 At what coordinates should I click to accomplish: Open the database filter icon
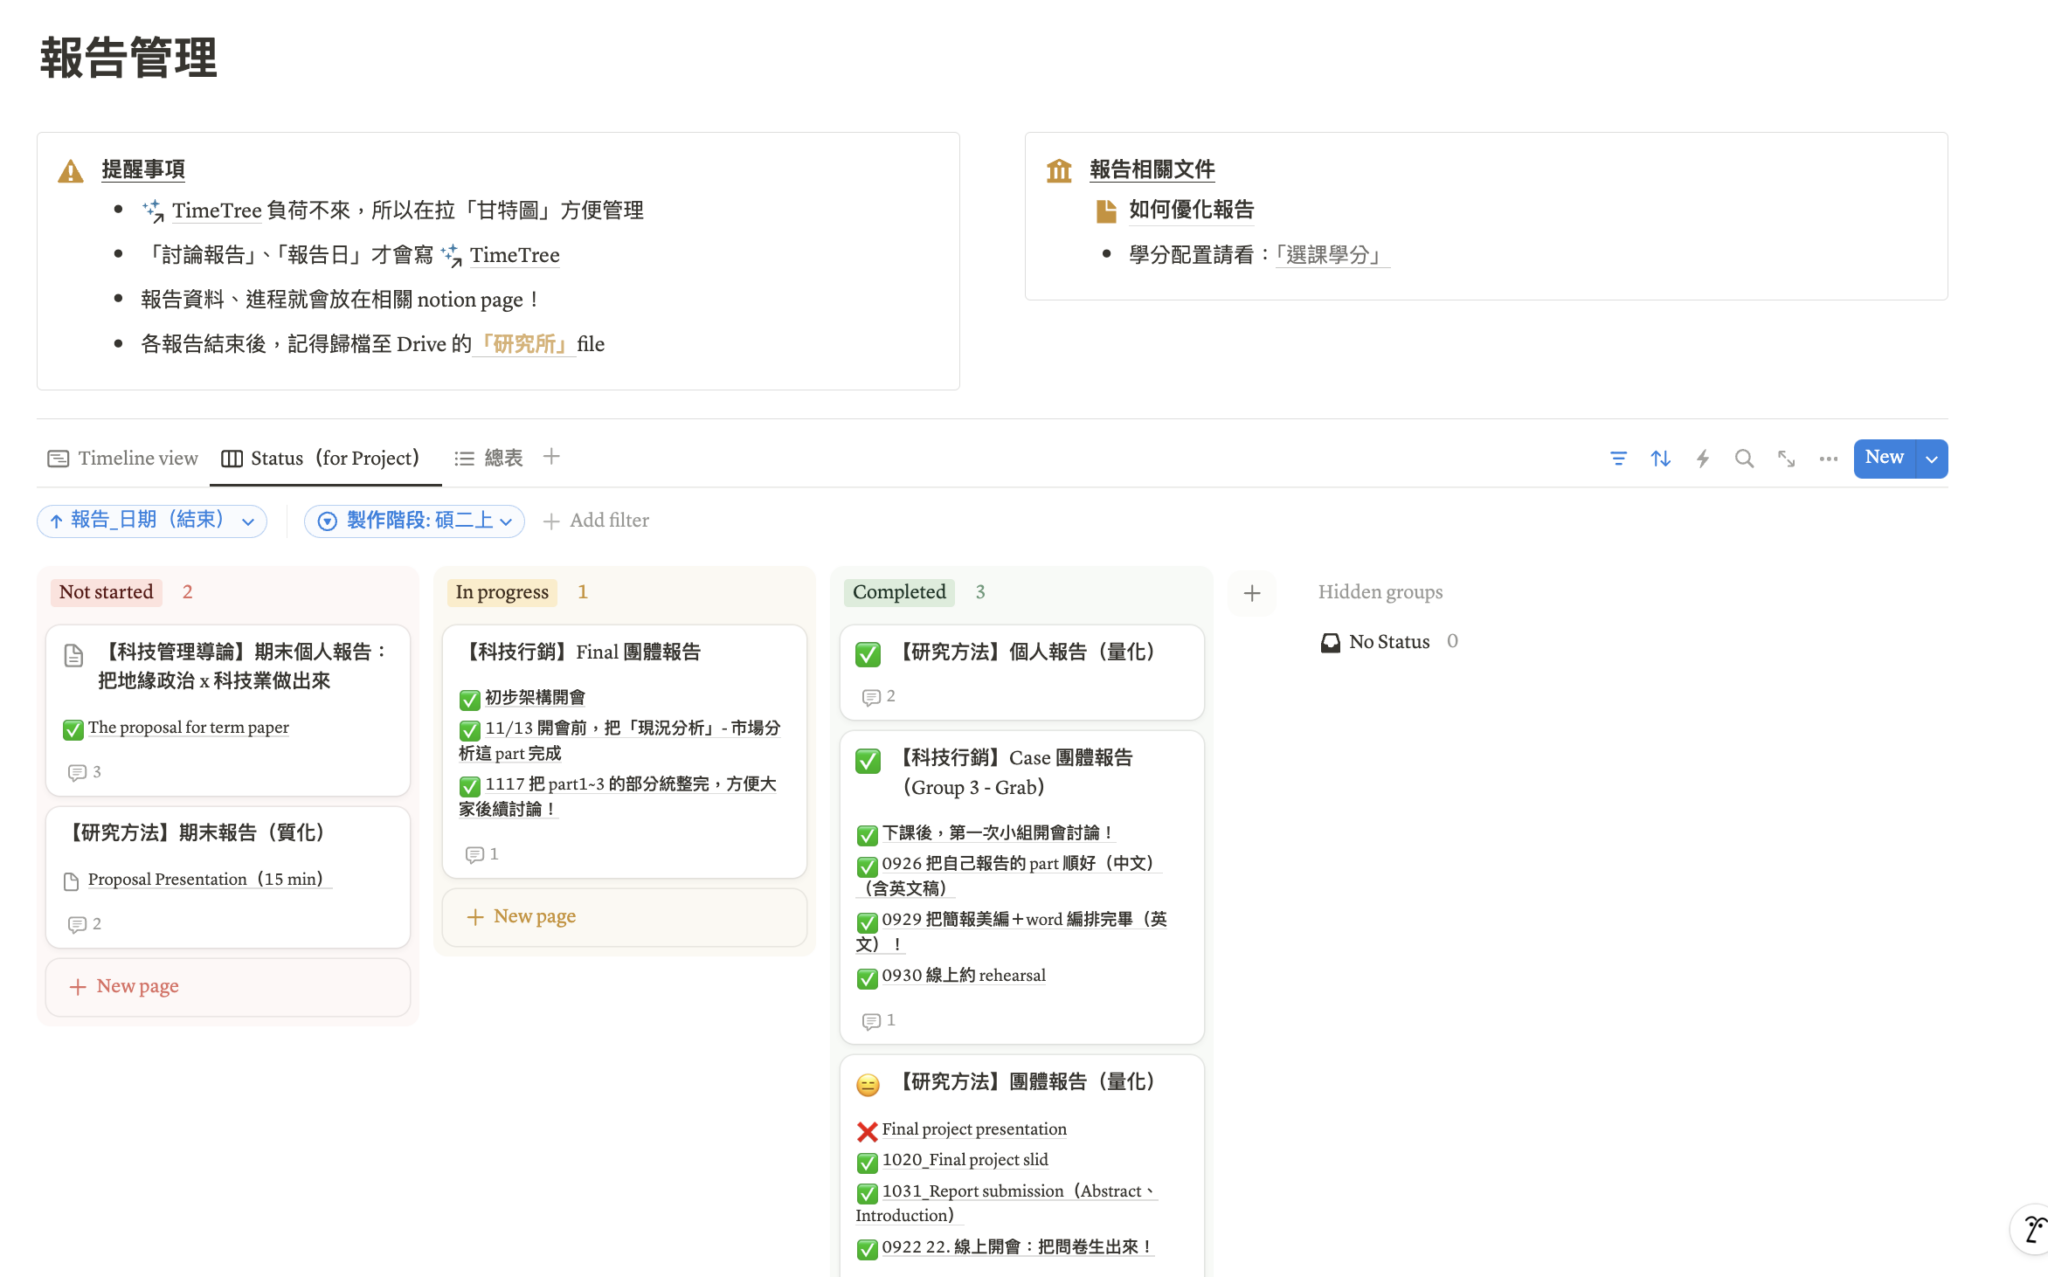pos(1618,459)
